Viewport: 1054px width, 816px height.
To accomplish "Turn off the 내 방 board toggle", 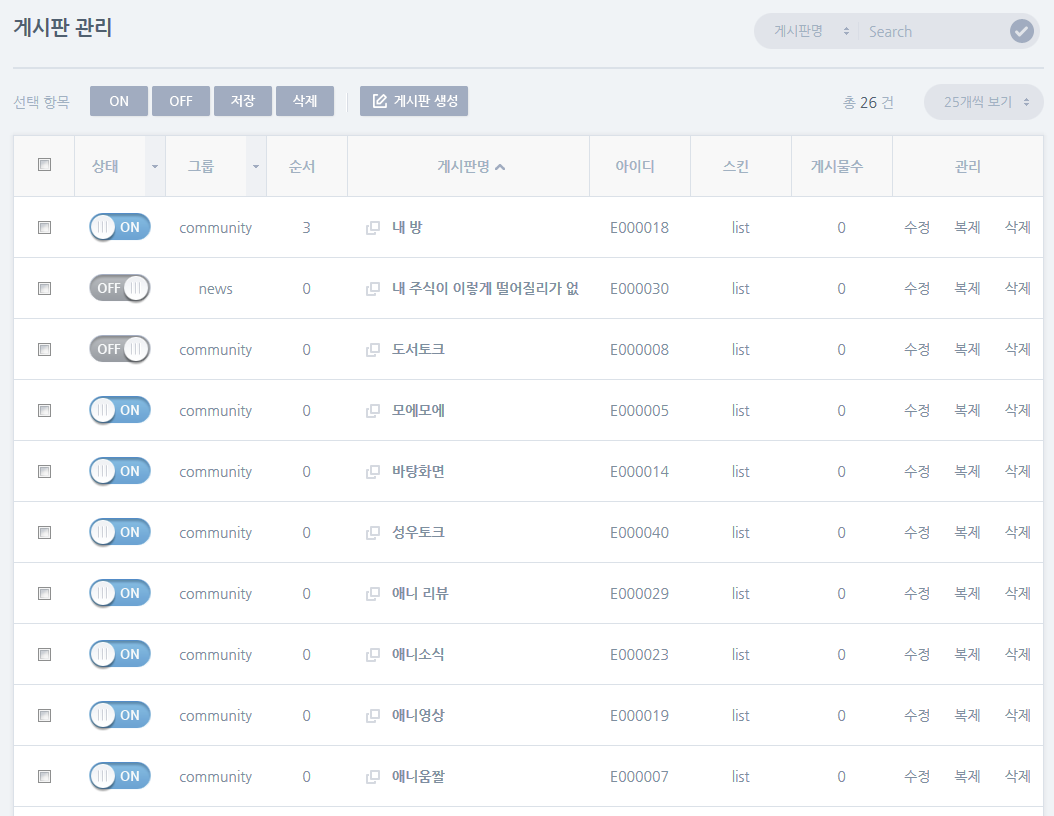I will 120,227.
